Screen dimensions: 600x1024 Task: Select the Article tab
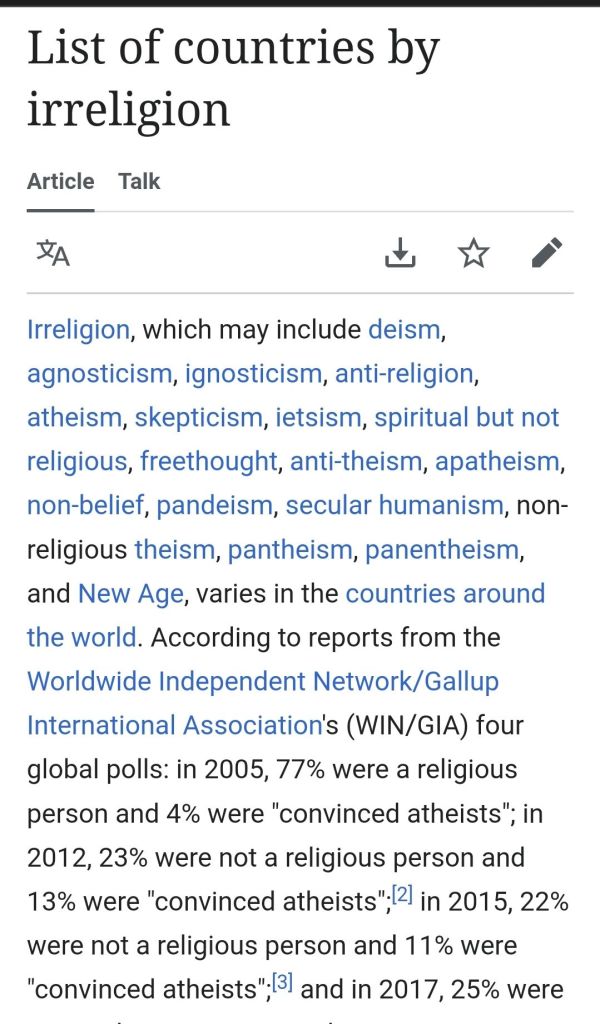[61, 182]
